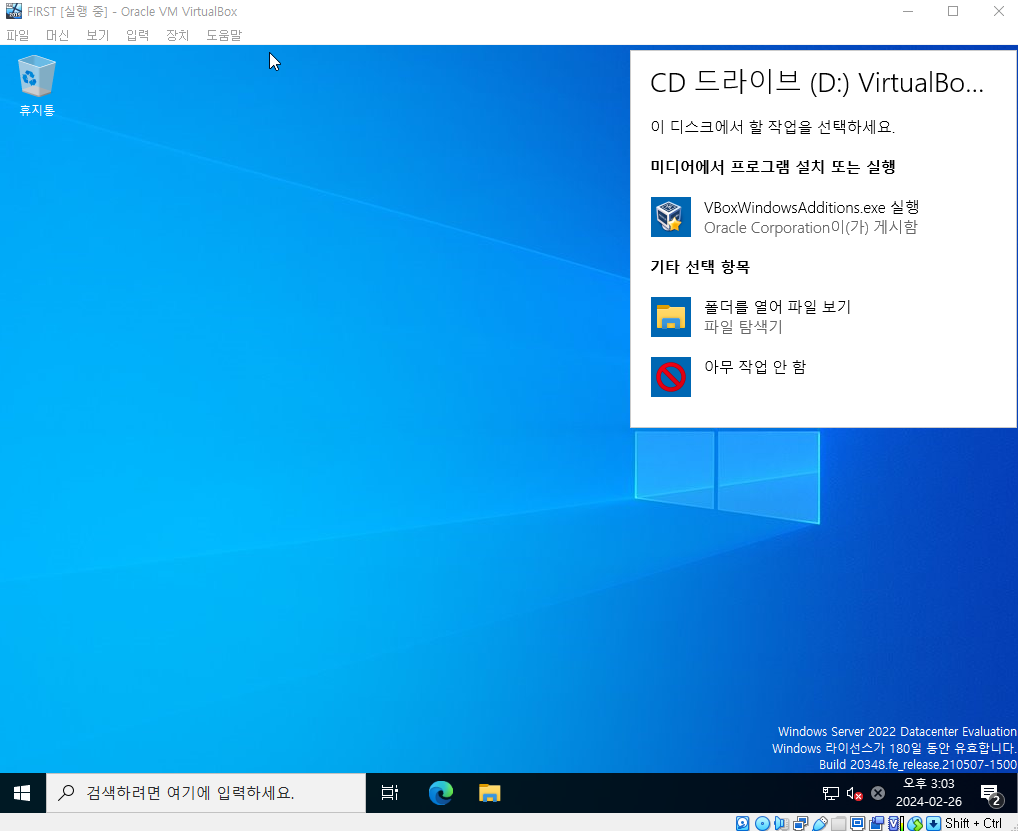
Task: Open File Explorer from the taskbar
Action: pos(490,793)
